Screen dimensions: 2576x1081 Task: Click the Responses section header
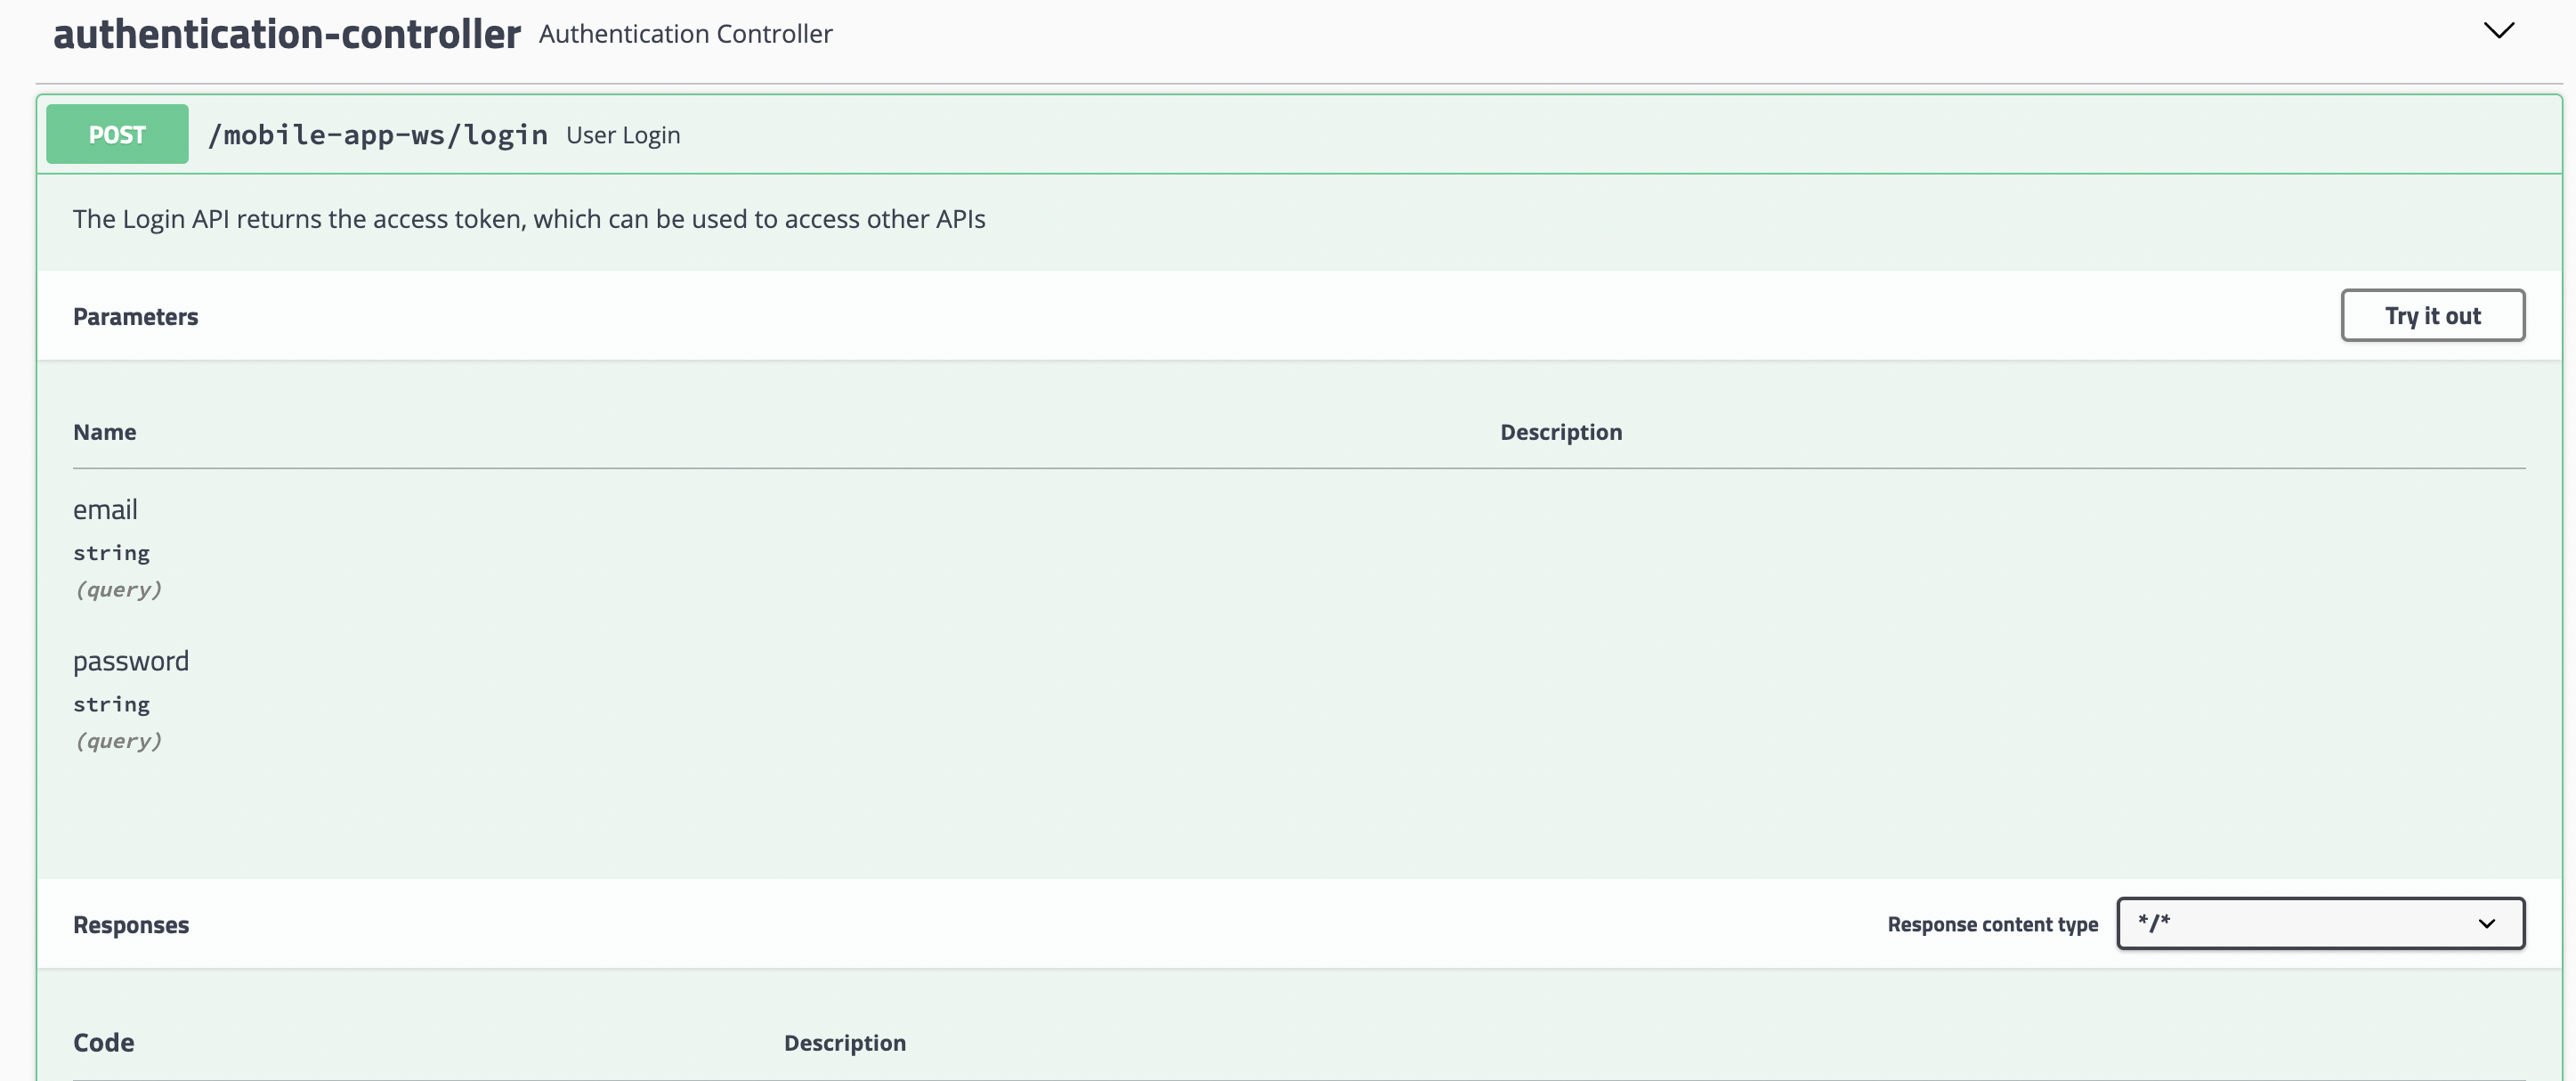(131, 925)
